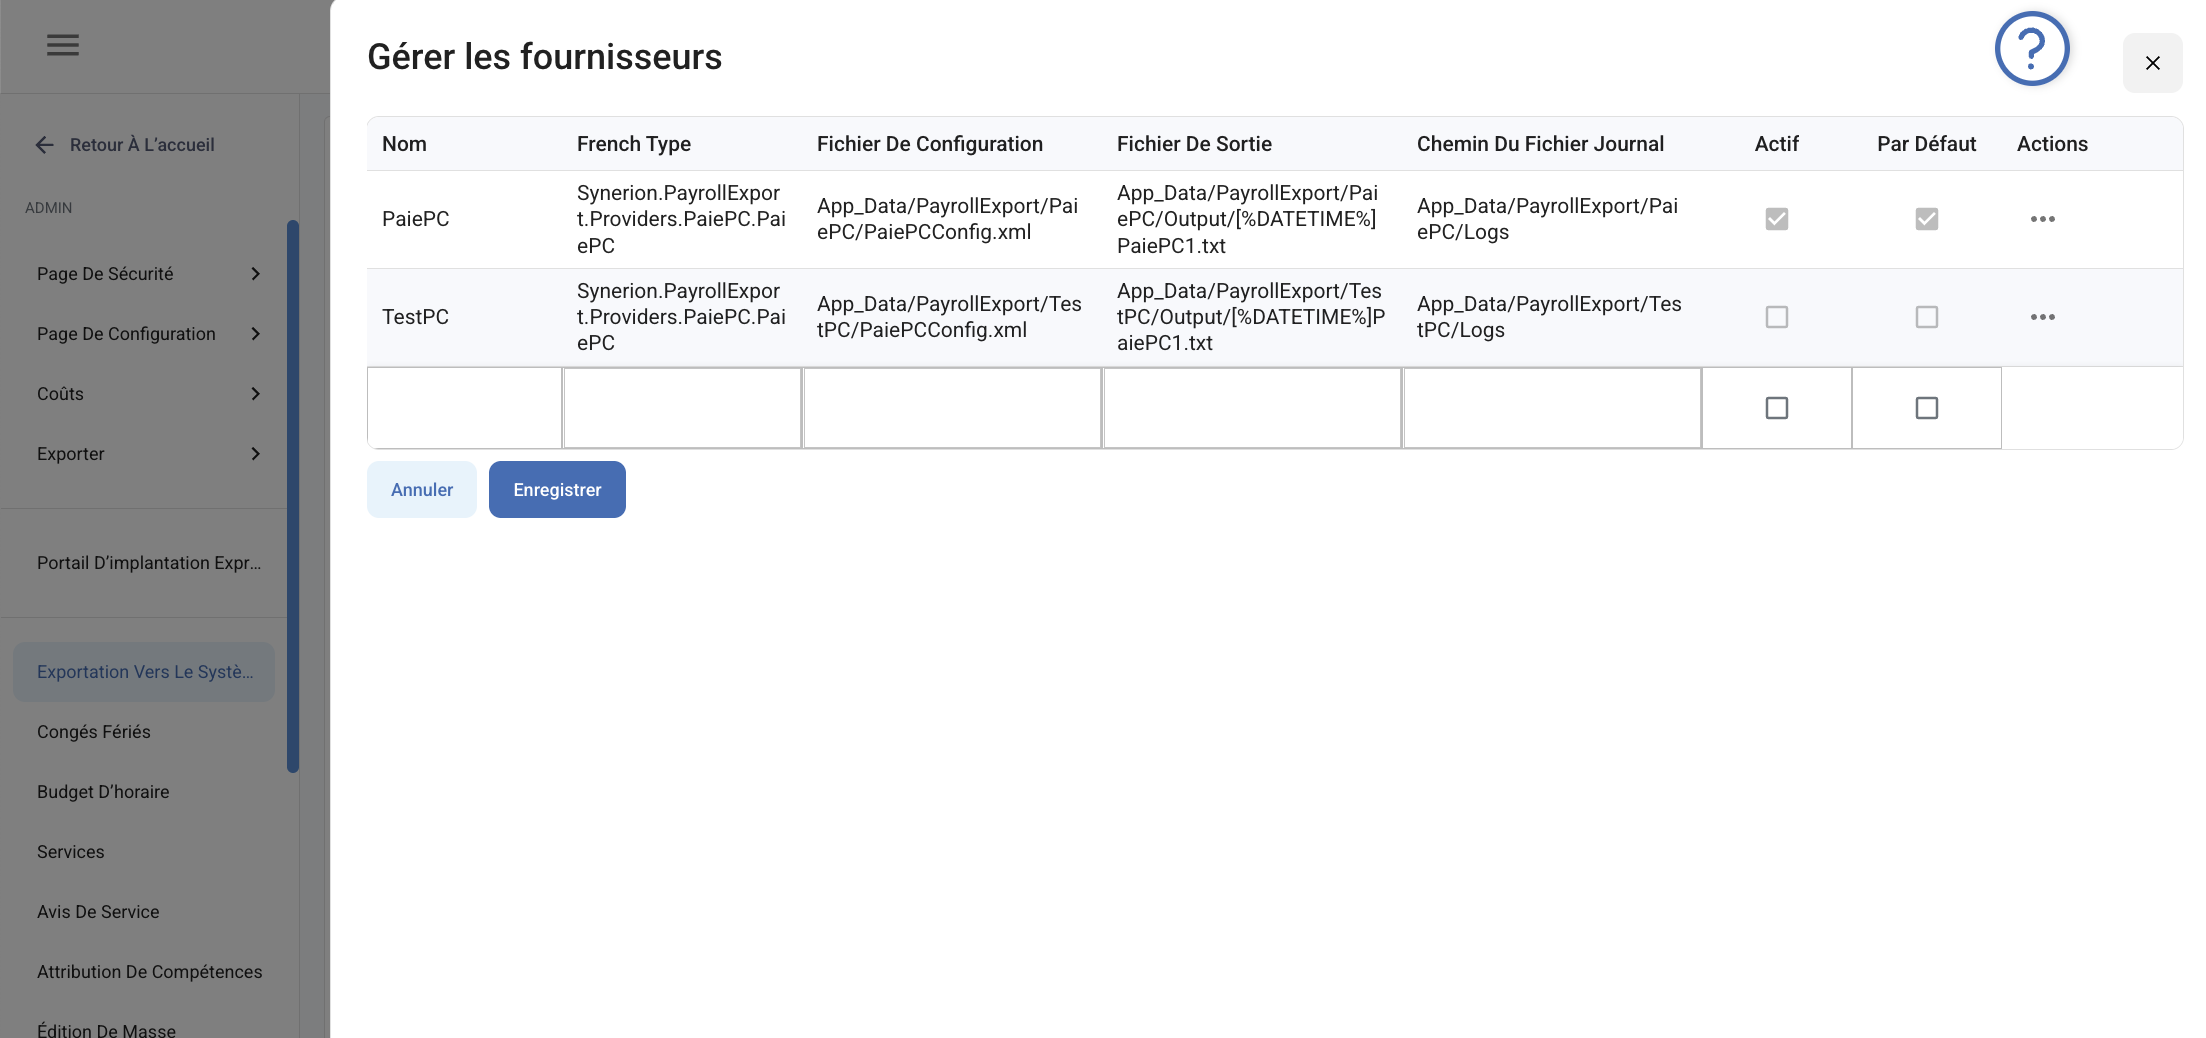Click the Annuler button
This screenshot has height=1038, width=2206.
[421, 490]
